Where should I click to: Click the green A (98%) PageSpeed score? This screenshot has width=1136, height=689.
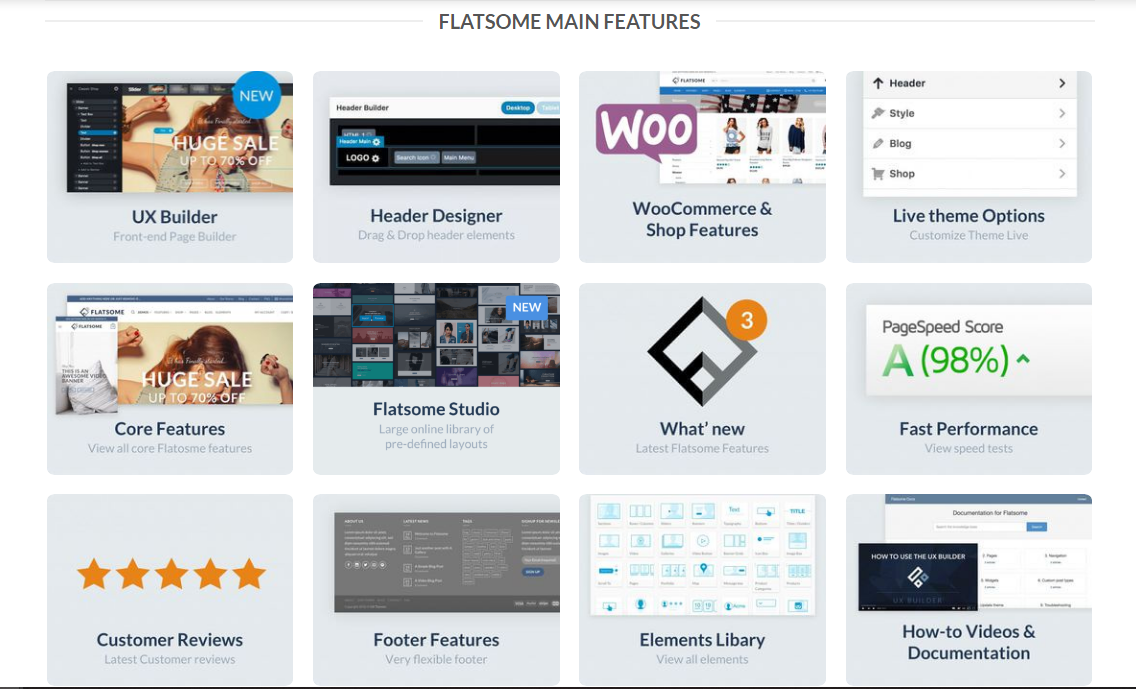(945, 360)
